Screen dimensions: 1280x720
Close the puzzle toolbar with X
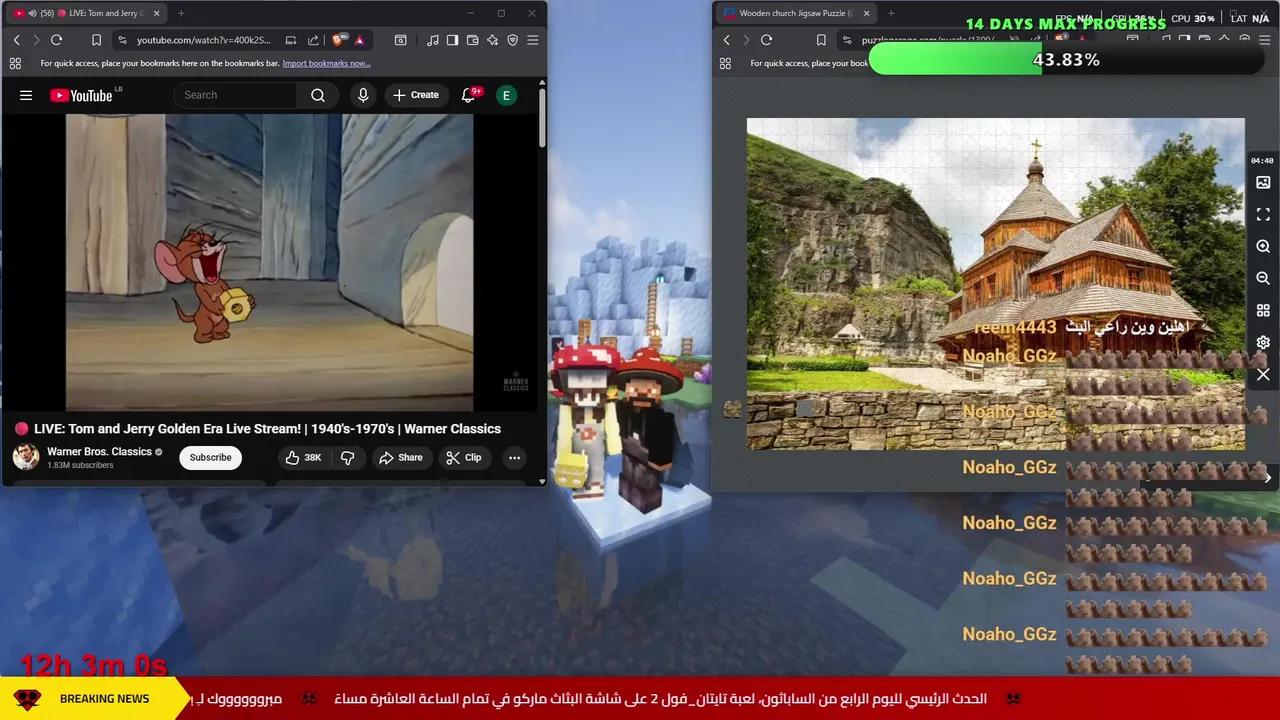(x=1263, y=375)
